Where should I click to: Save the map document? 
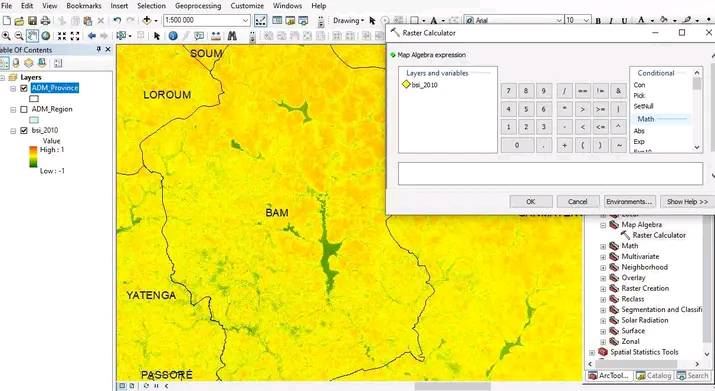[32, 21]
